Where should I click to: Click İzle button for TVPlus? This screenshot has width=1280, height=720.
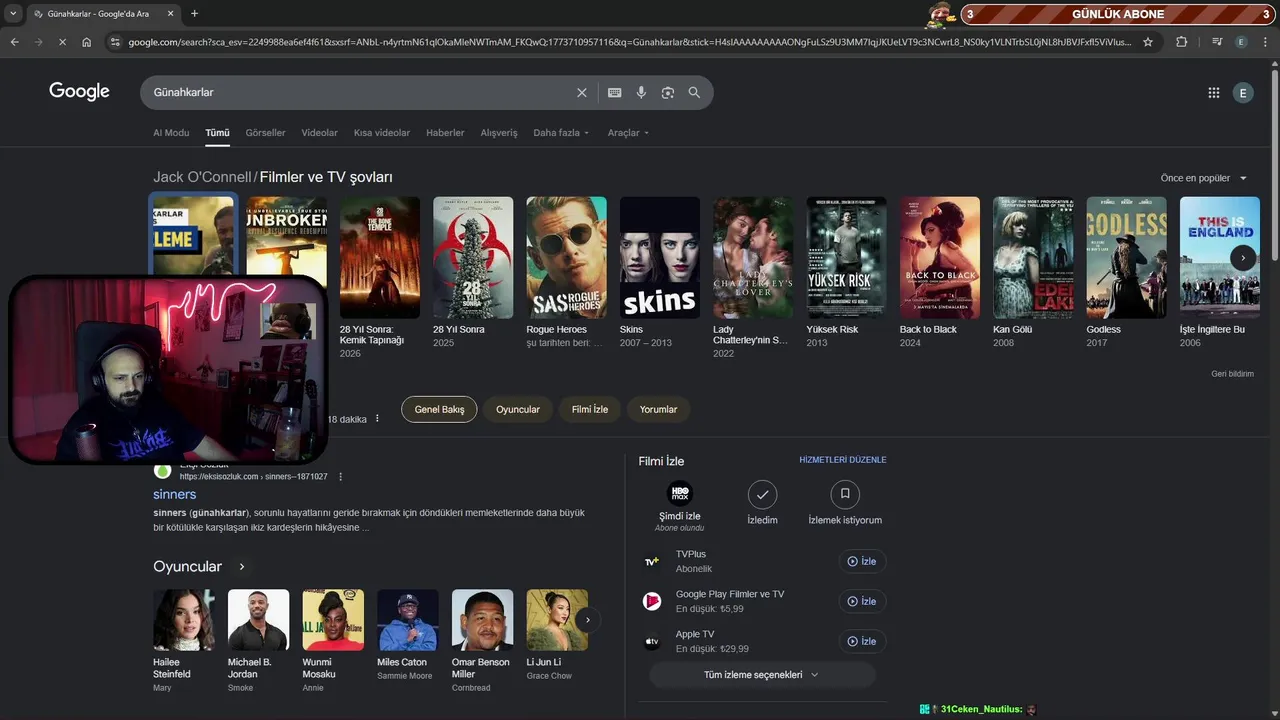click(862, 561)
